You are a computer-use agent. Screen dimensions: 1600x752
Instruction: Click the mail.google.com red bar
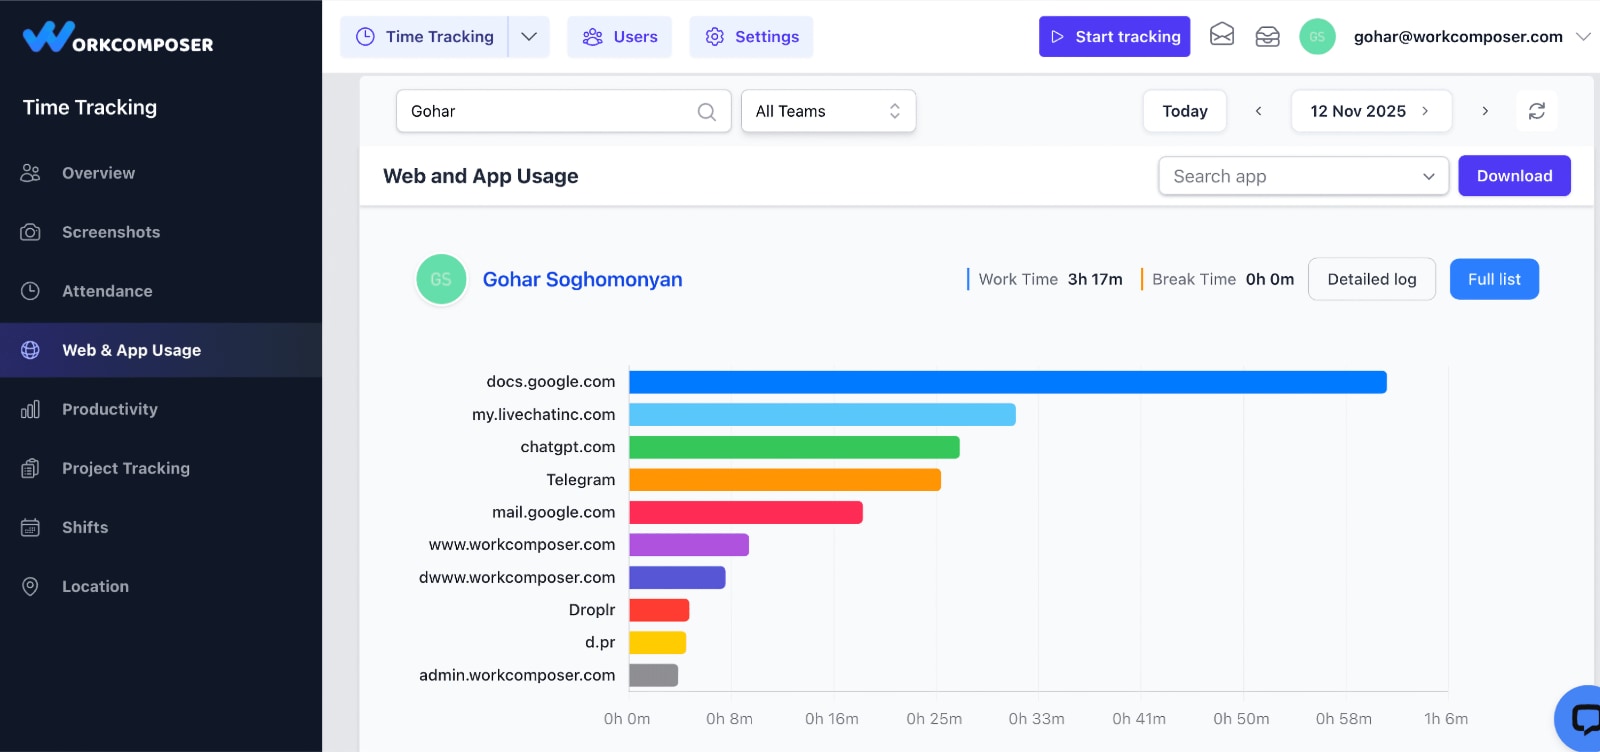(746, 512)
